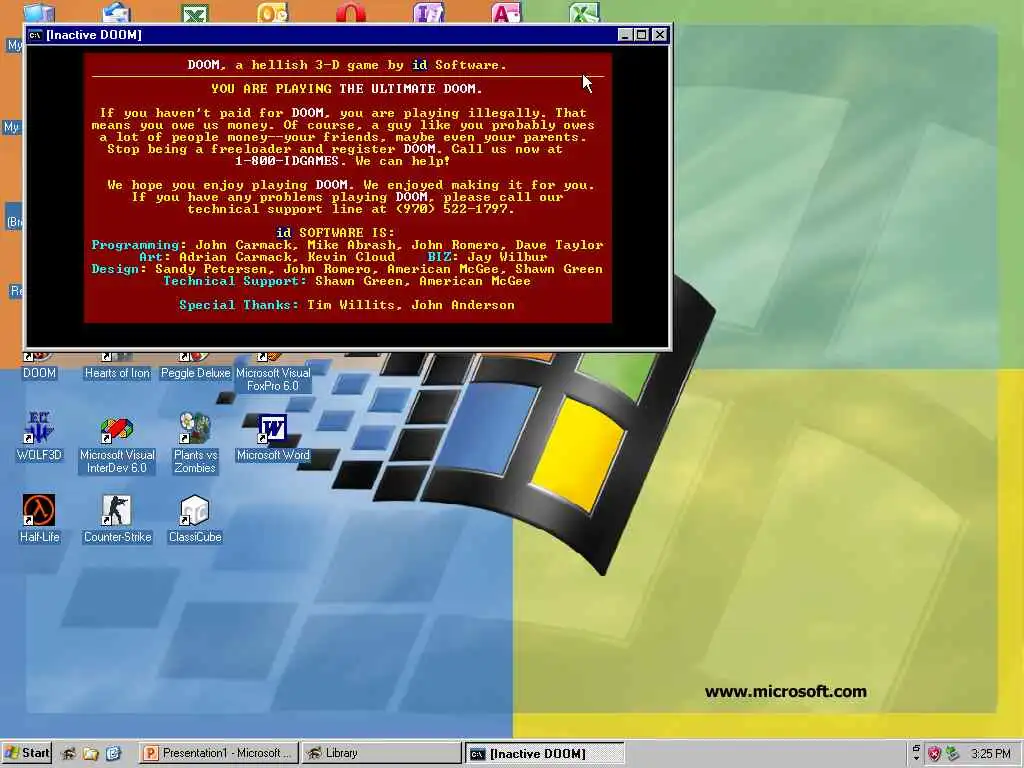Image resolution: width=1024 pixels, height=768 pixels.
Task: Minimize the Inactive DOOM window
Action: point(625,35)
